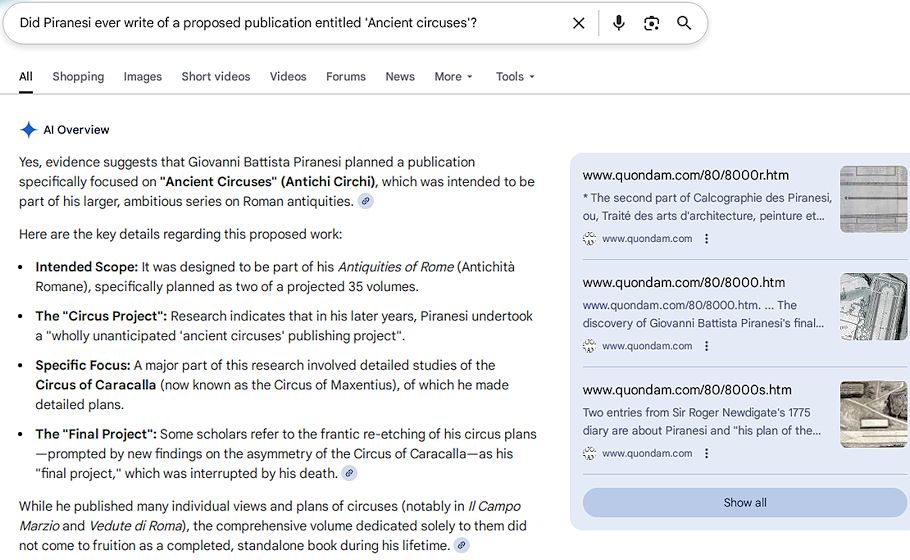Click into the search query text field
The width and height of the screenshot is (910, 560).
(280, 23)
